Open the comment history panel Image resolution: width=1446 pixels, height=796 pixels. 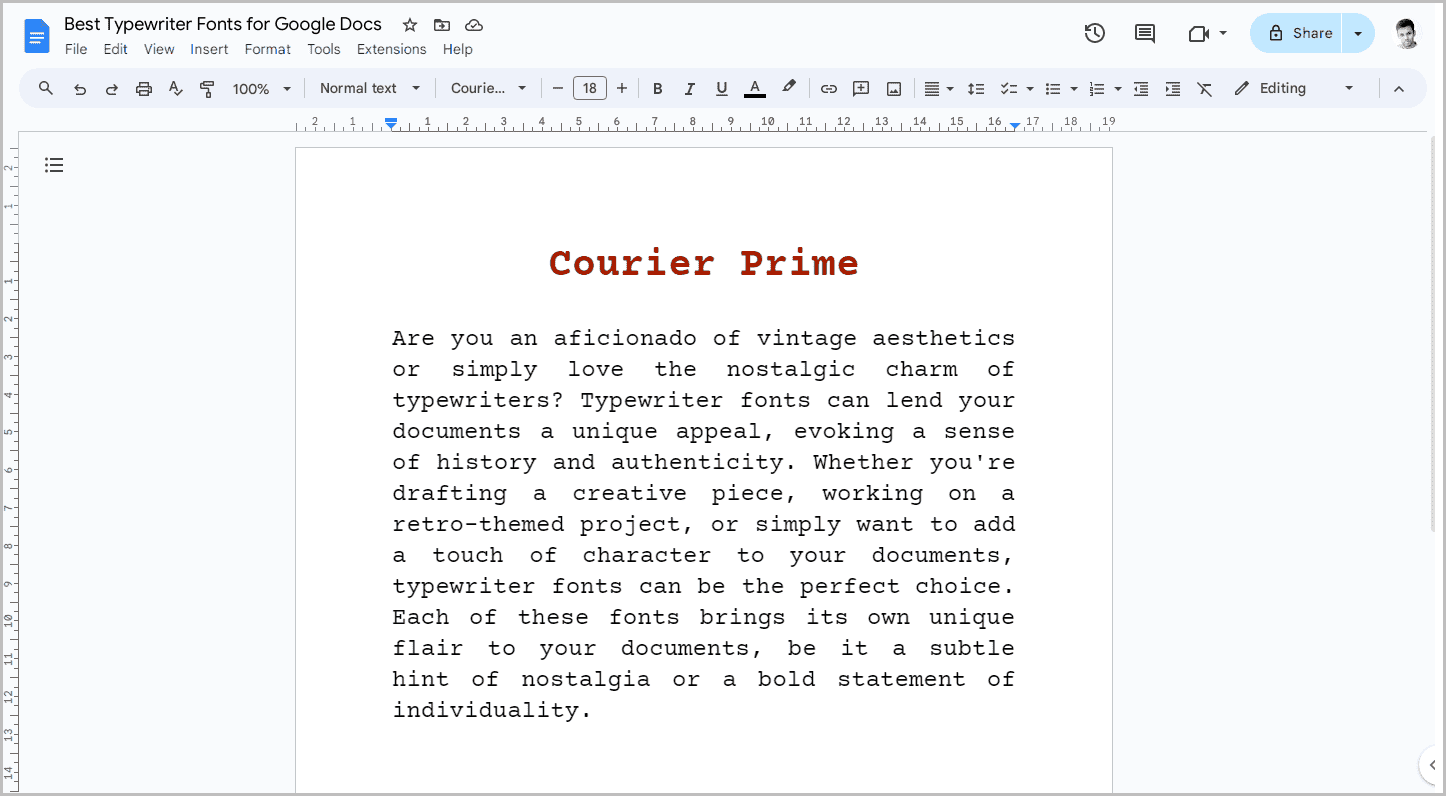(1145, 33)
